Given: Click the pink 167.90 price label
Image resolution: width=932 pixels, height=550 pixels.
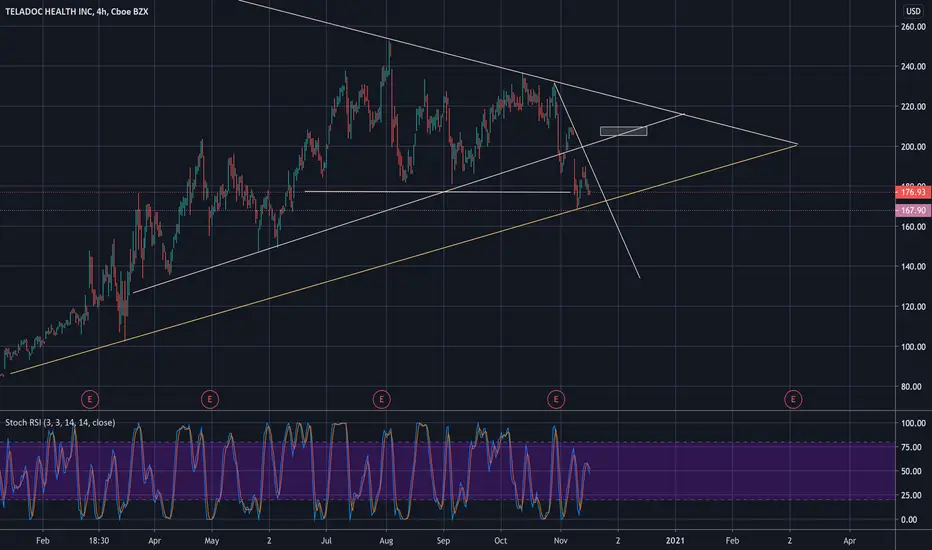Looking at the screenshot, I should tap(913, 210).
